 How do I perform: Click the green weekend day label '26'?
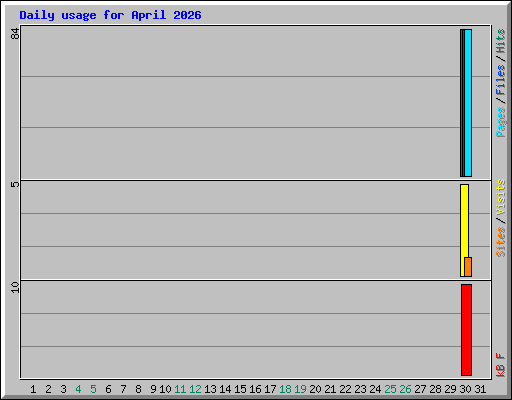(x=405, y=389)
